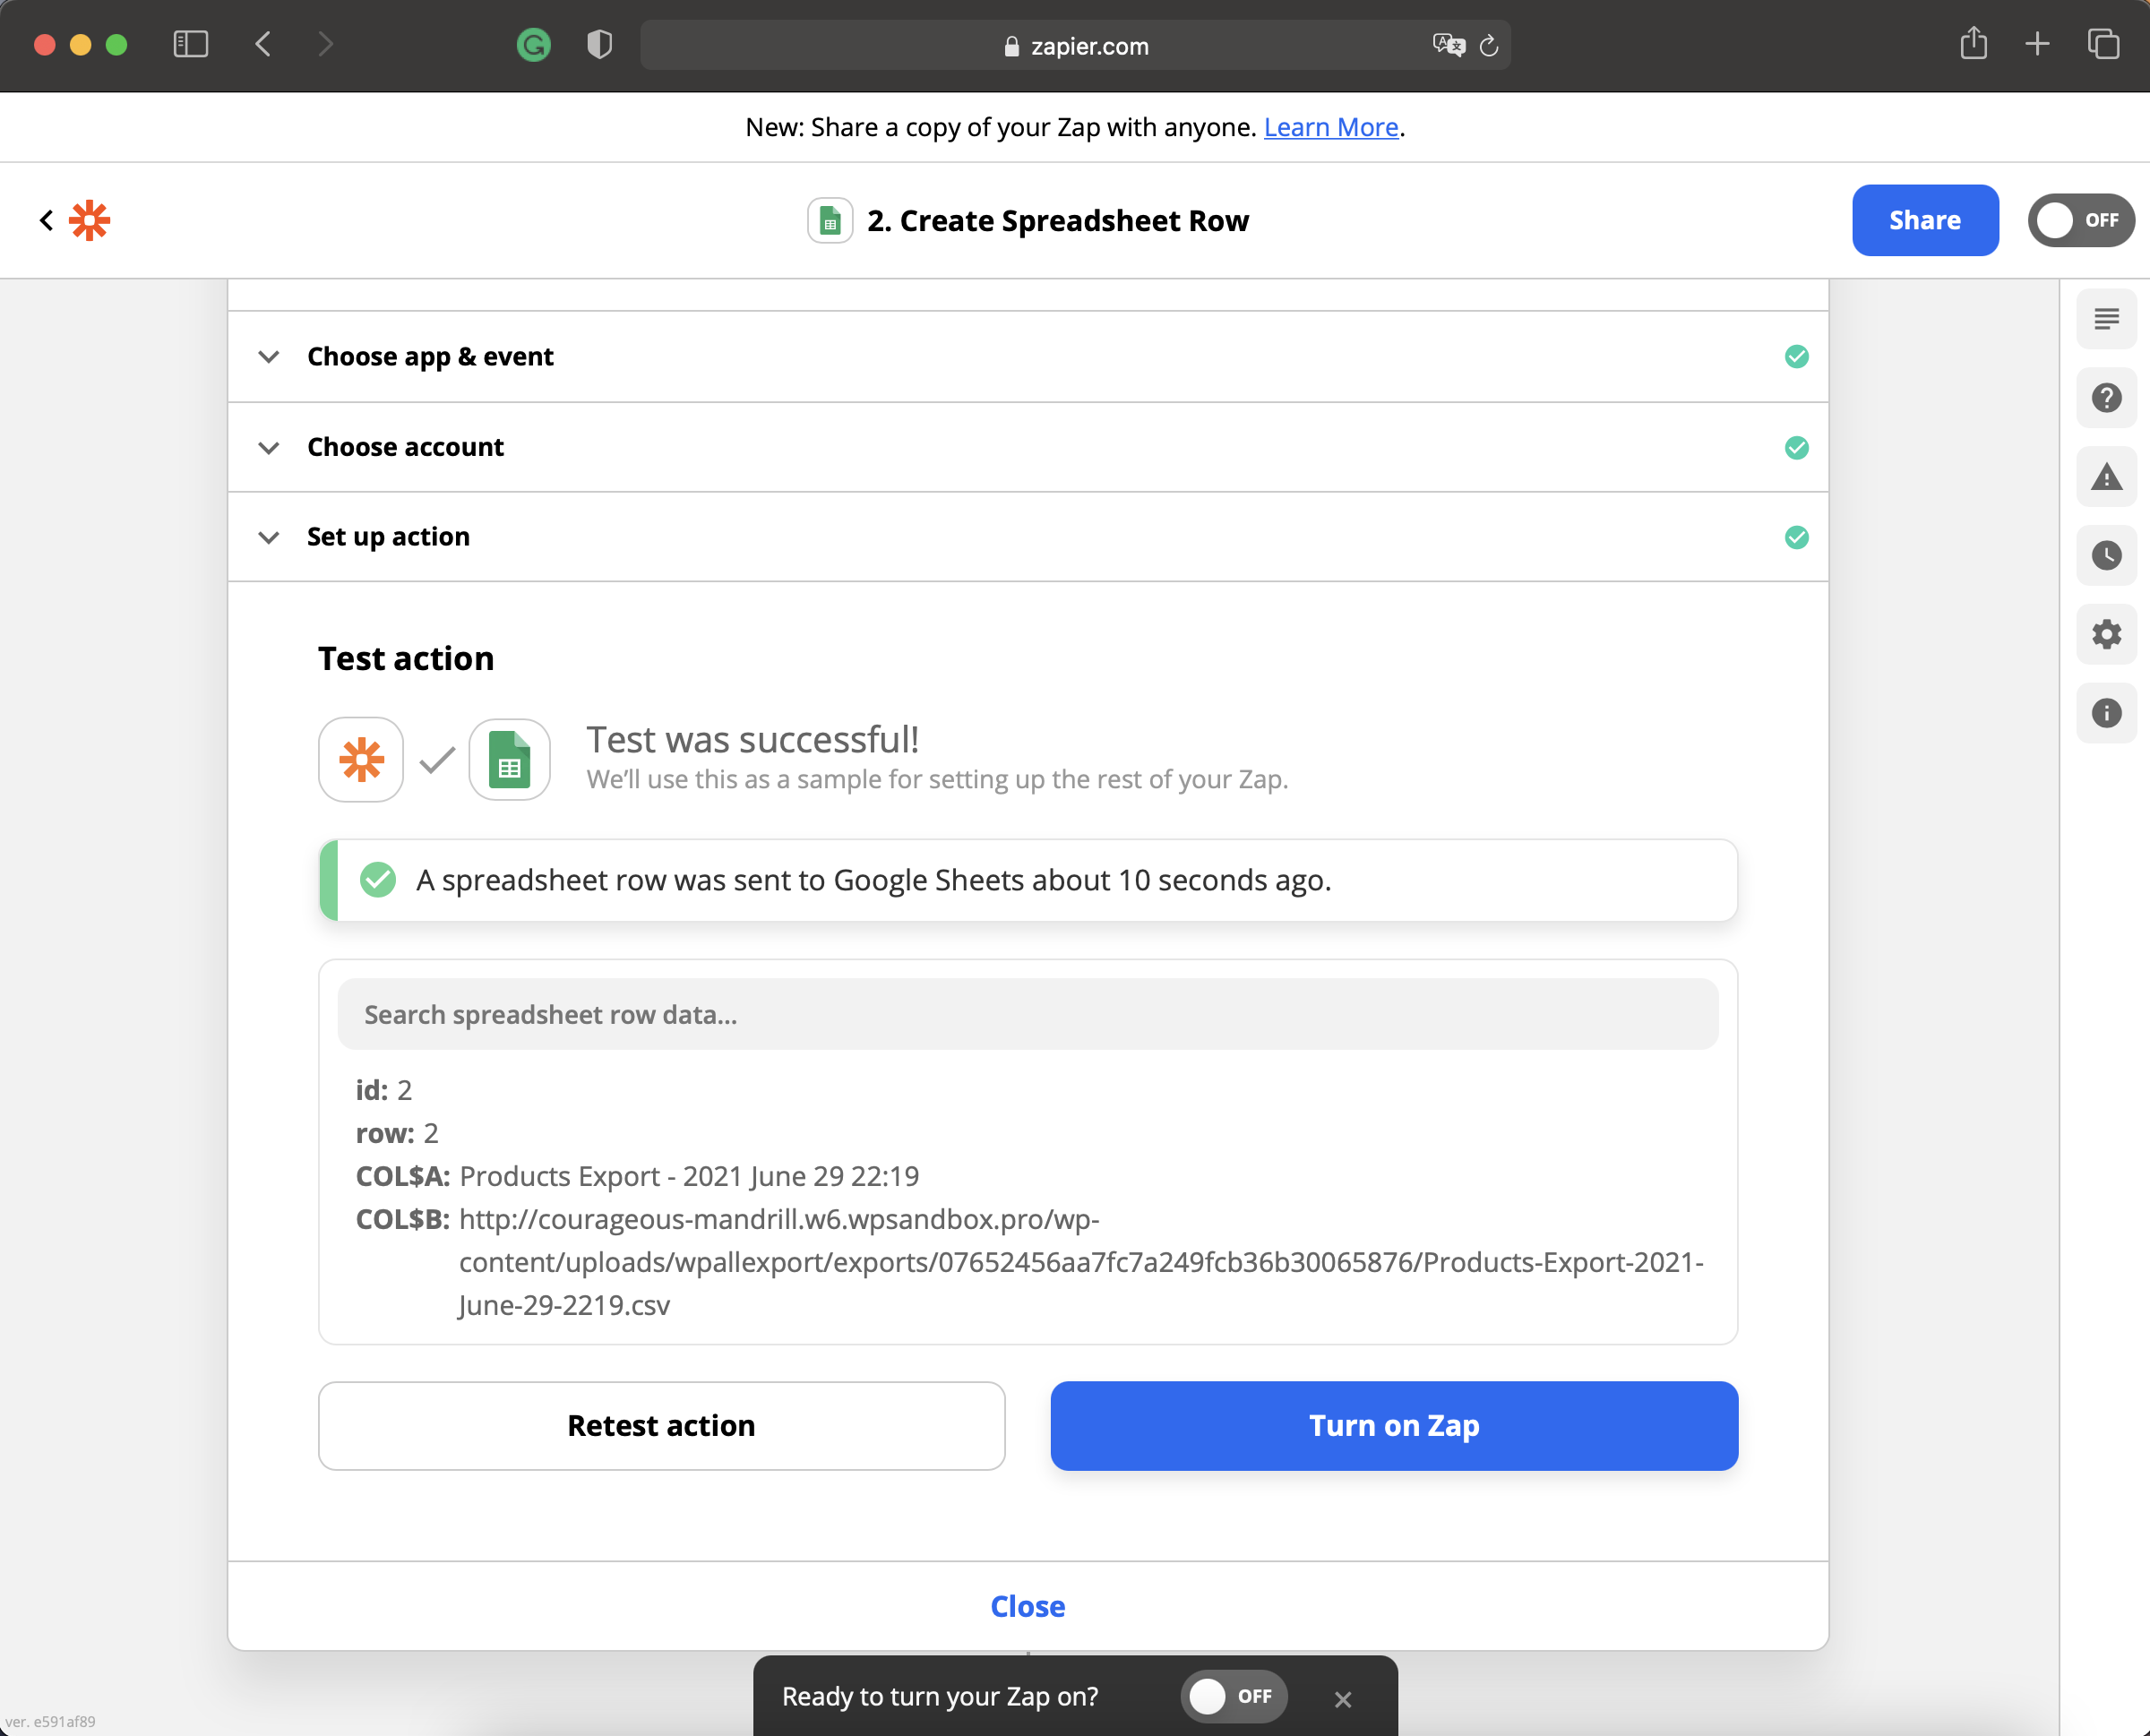Click the Zapier orange asterisk logo

coord(89,220)
